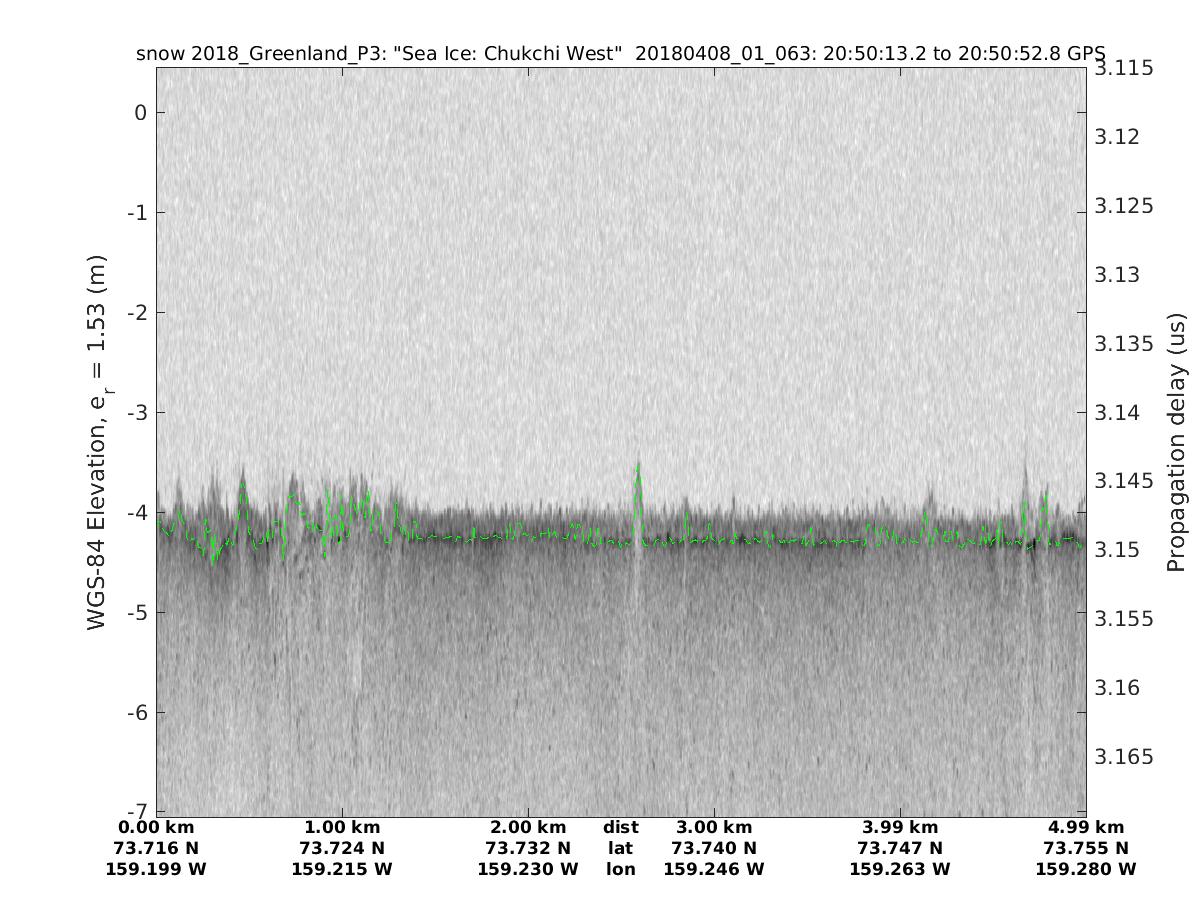
Task: Click the 3.99 km distance label
Action: pos(900,828)
